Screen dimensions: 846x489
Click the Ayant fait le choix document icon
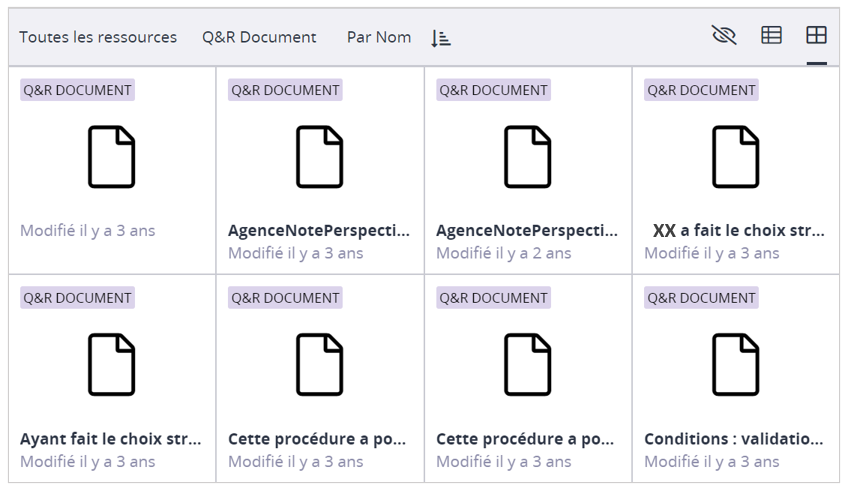112,365
